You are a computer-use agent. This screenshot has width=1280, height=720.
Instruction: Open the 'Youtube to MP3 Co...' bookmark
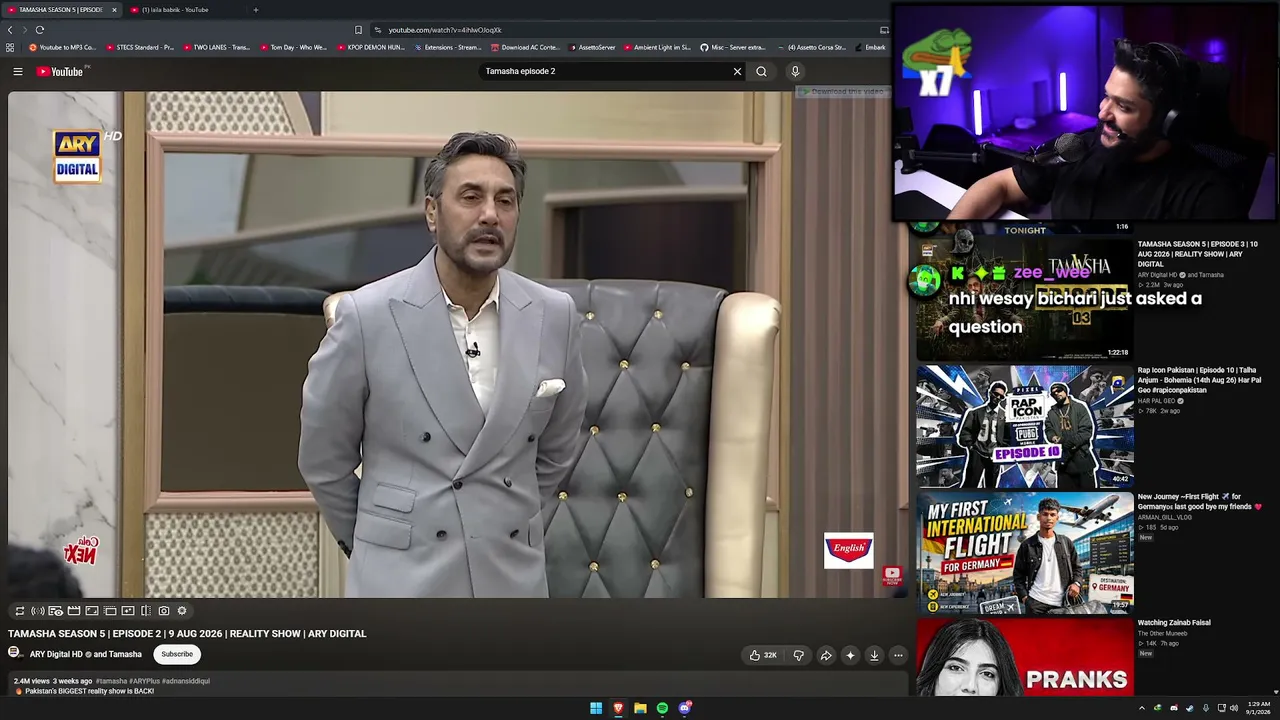(x=62, y=47)
